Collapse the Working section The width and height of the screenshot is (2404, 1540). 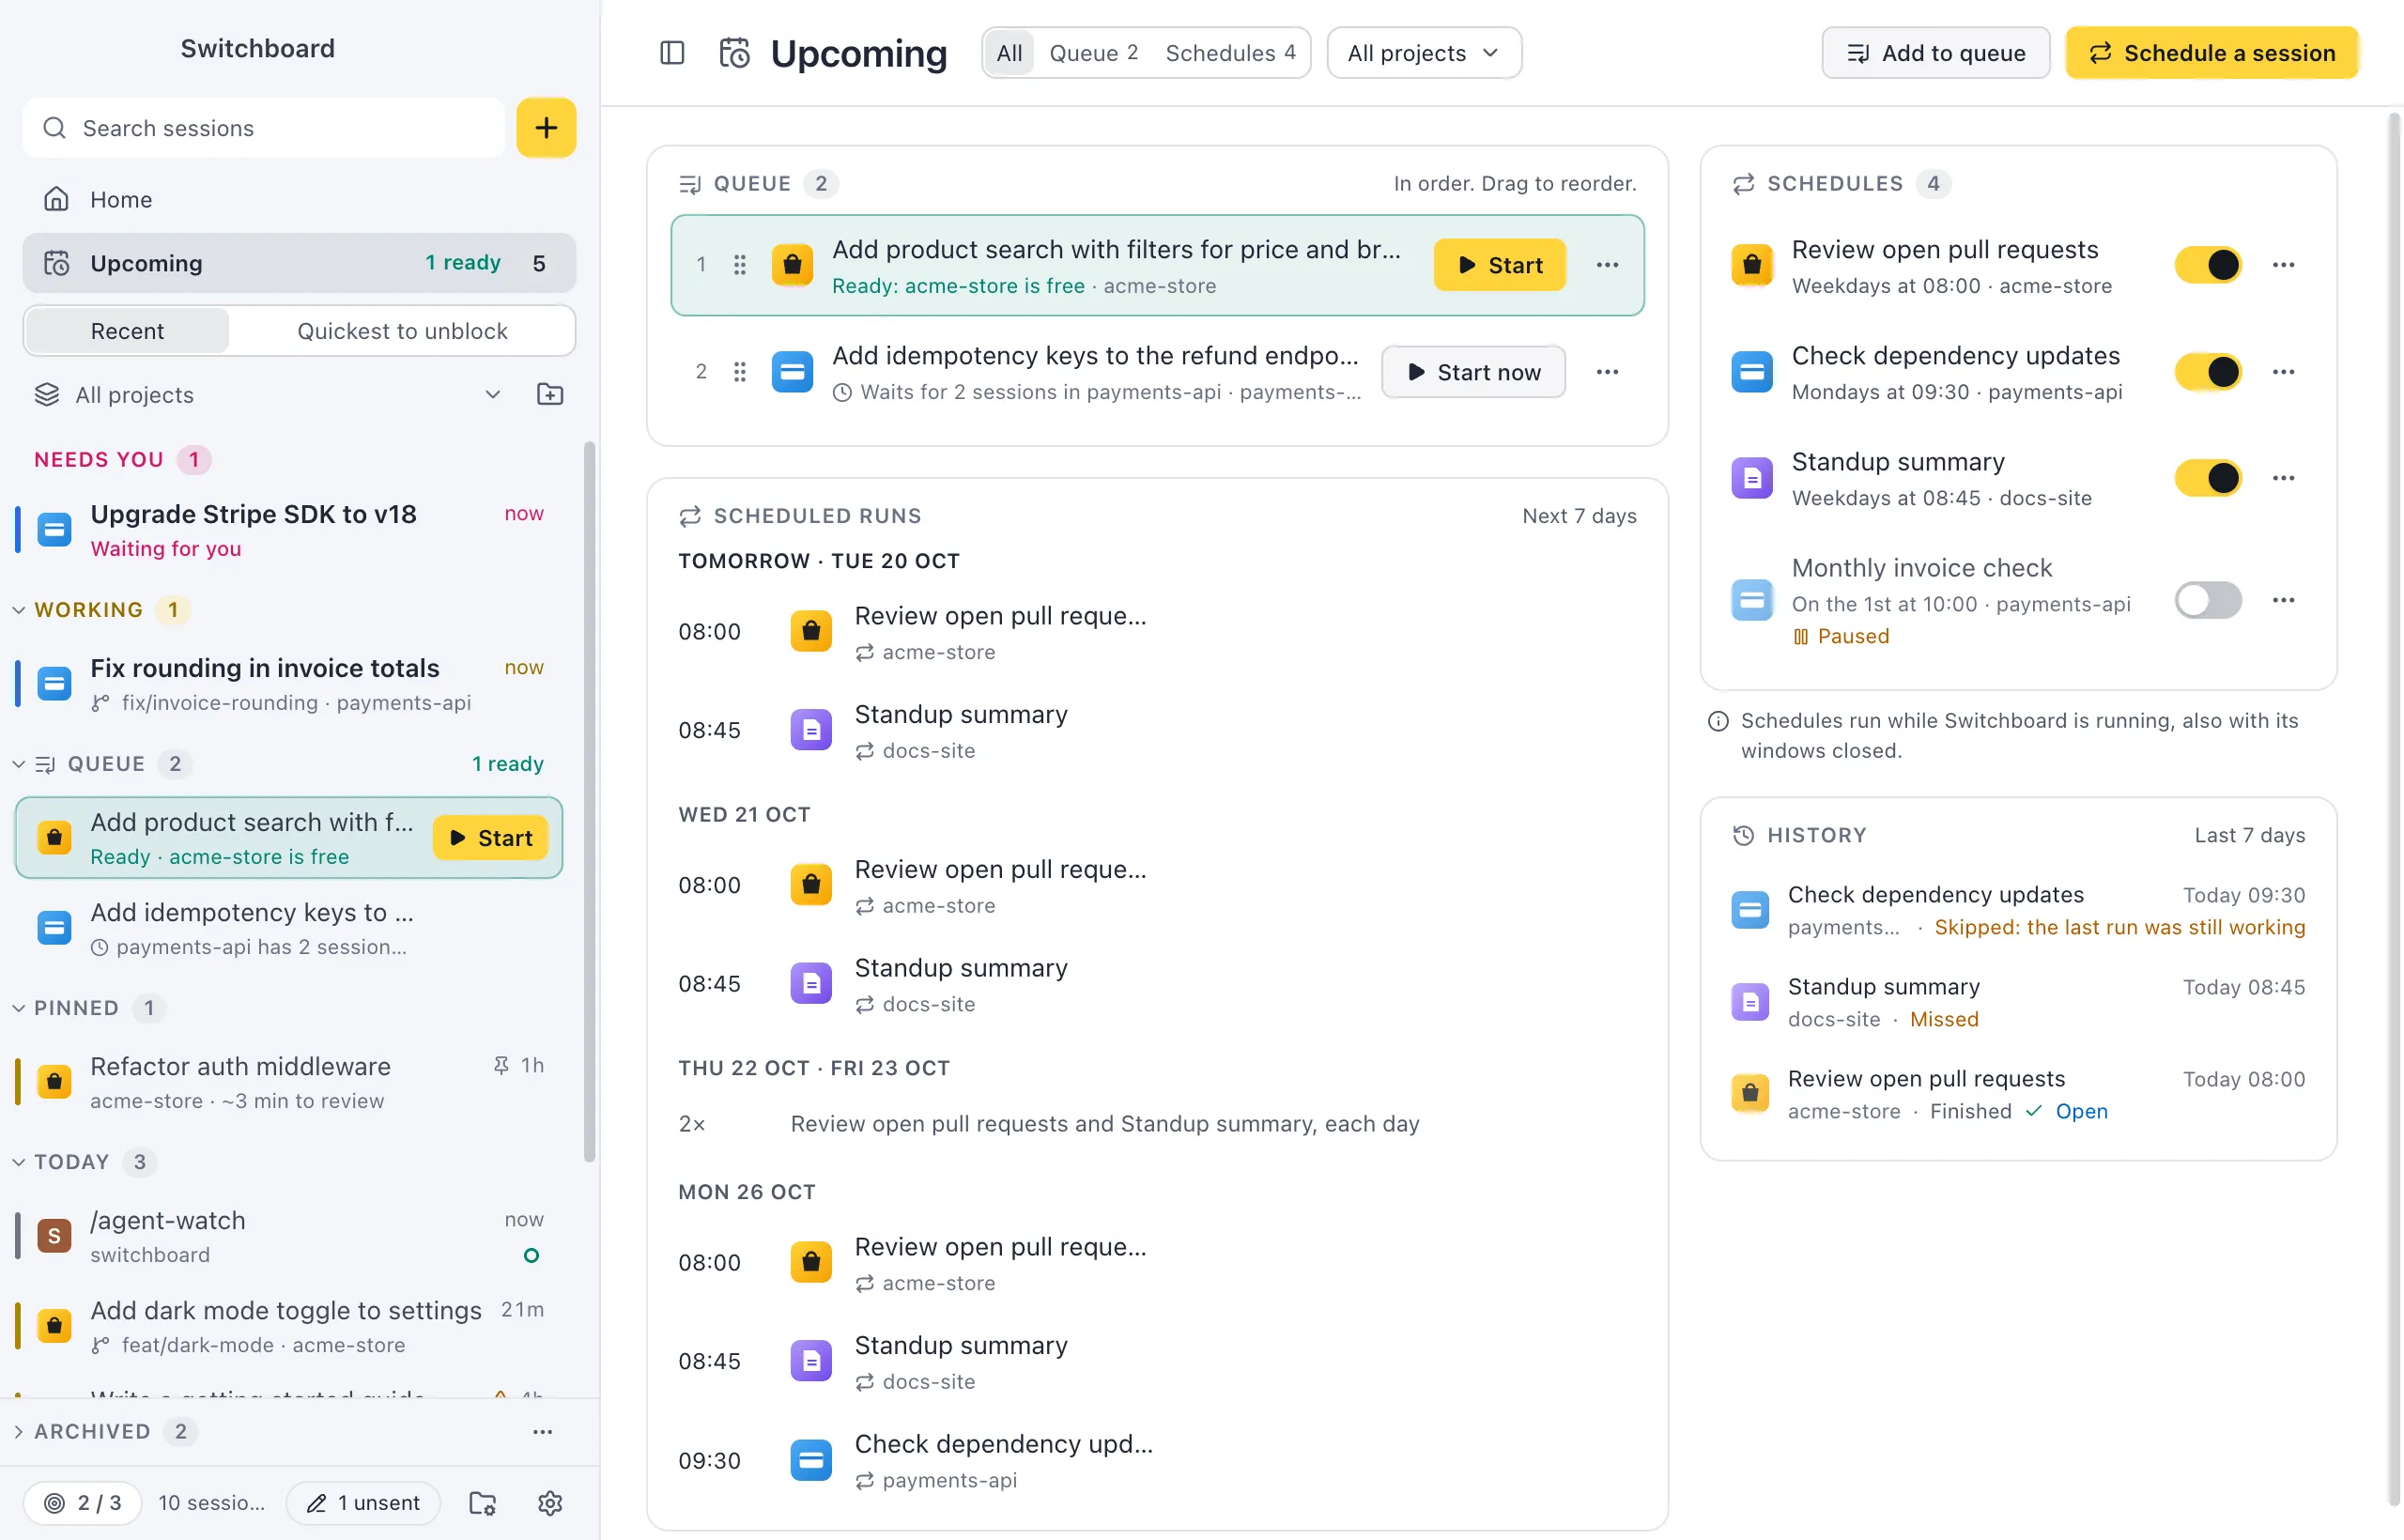tap(18, 610)
